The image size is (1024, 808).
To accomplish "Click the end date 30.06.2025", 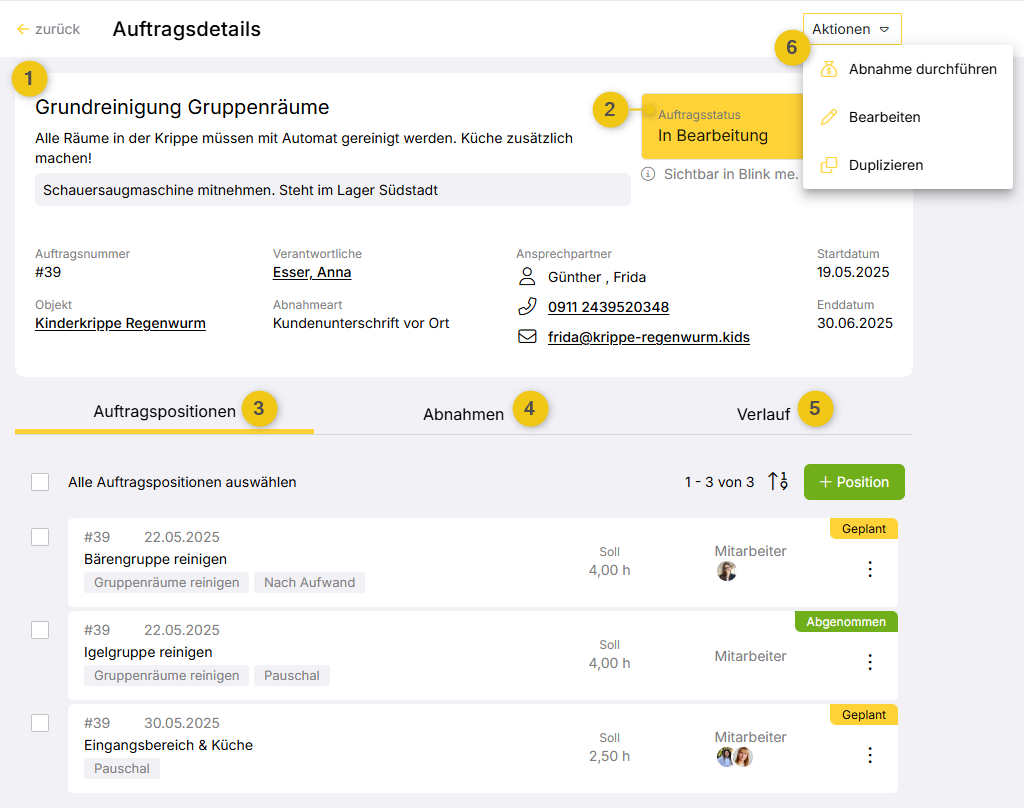I will (x=855, y=323).
